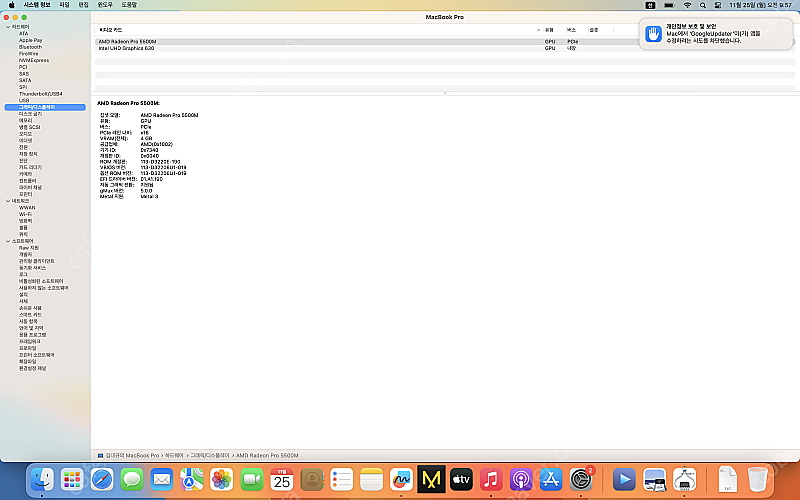
Task: Open the 편집 menu
Action: pos(83,5)
